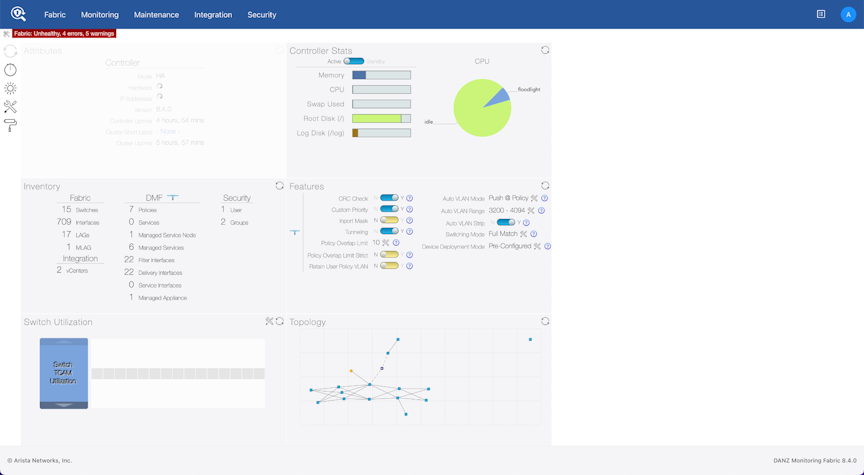The image size is (864, 475).
Task: Open help for Custom Priority
Action: click(410, 209)
